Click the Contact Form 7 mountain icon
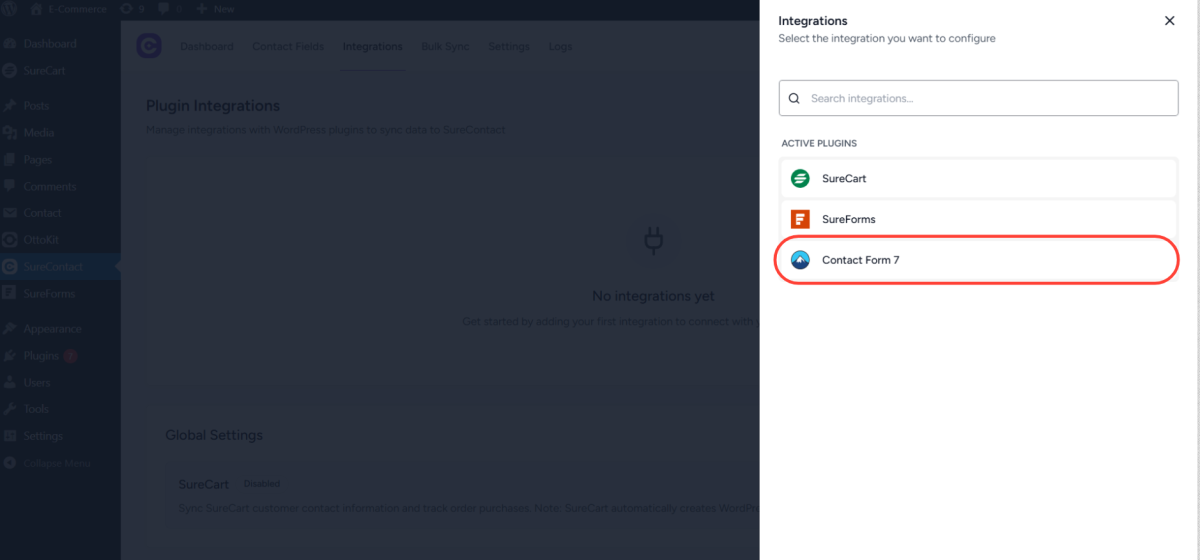1200x560 pixels. 800,260
